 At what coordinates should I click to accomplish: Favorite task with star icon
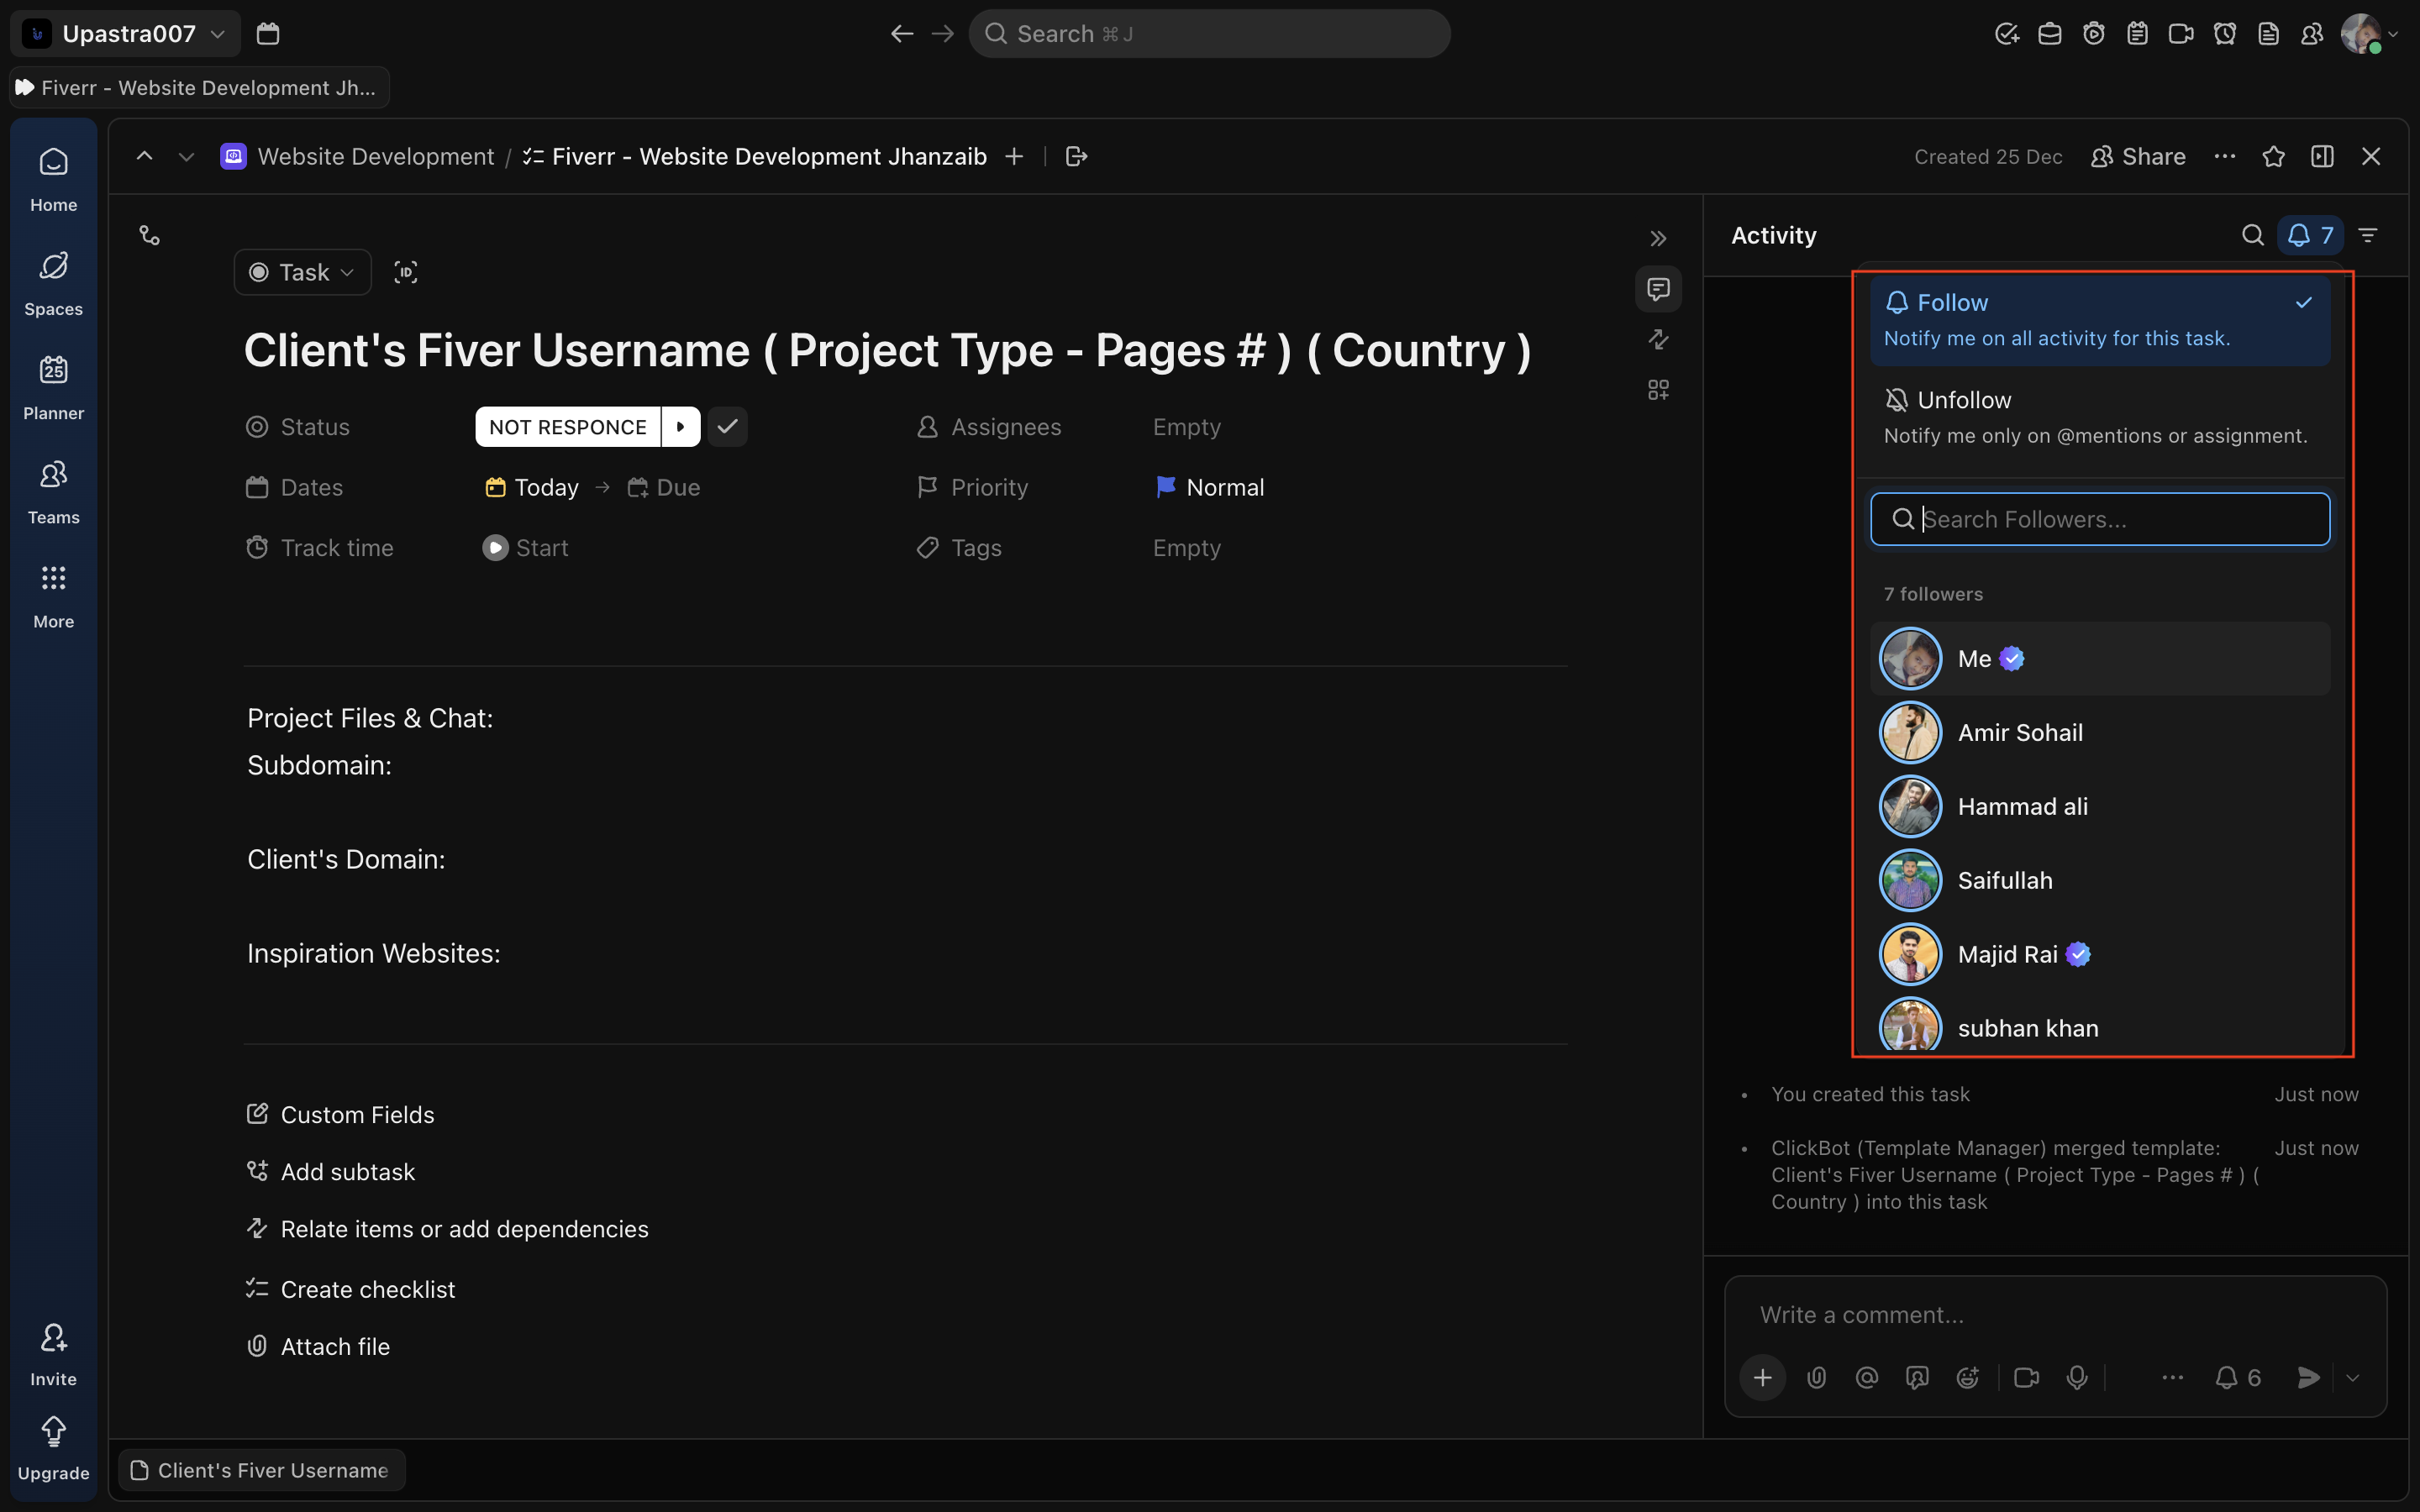coord(2273,156)
